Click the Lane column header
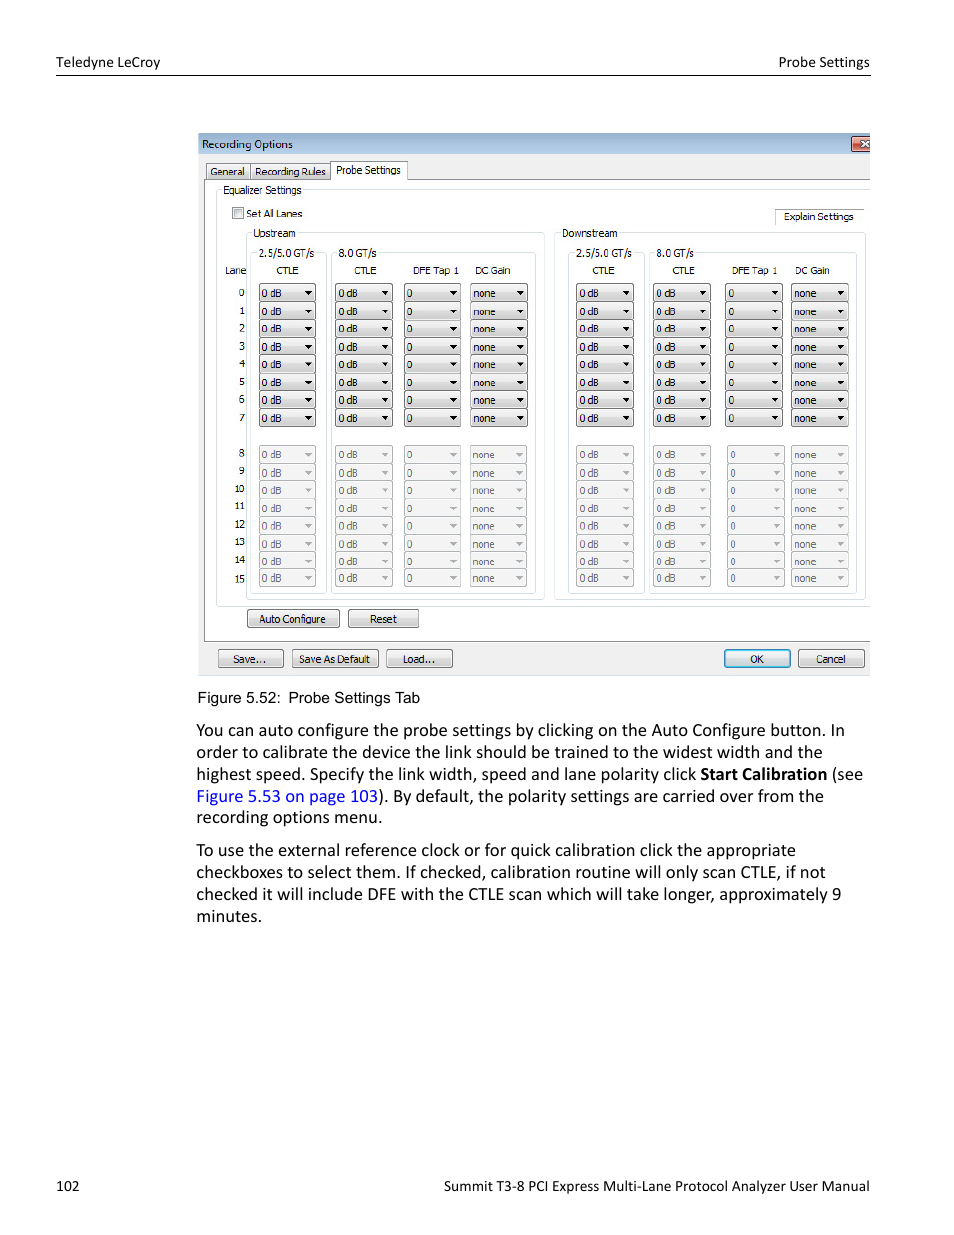Screen dimensions: 954x1235 [x=235, y=270]
